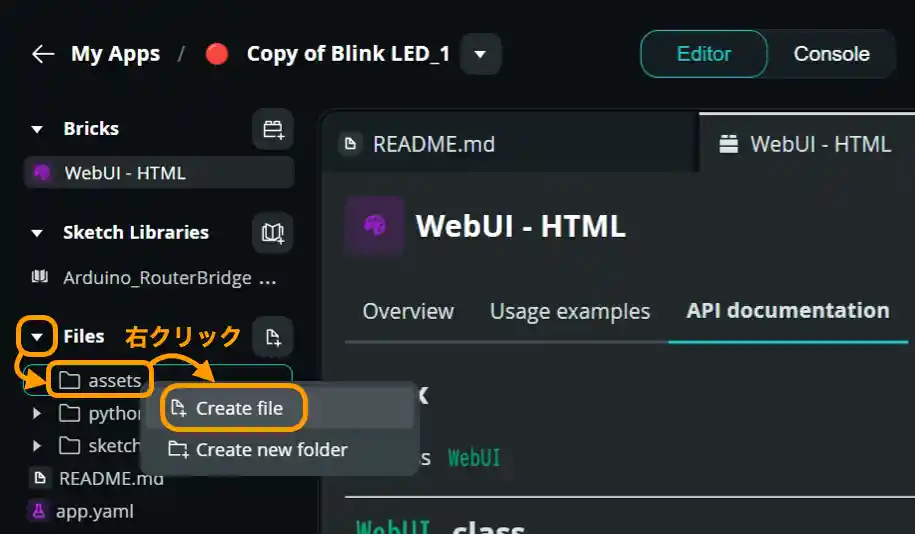Click the app.yaml flask icon

(39, 511)
